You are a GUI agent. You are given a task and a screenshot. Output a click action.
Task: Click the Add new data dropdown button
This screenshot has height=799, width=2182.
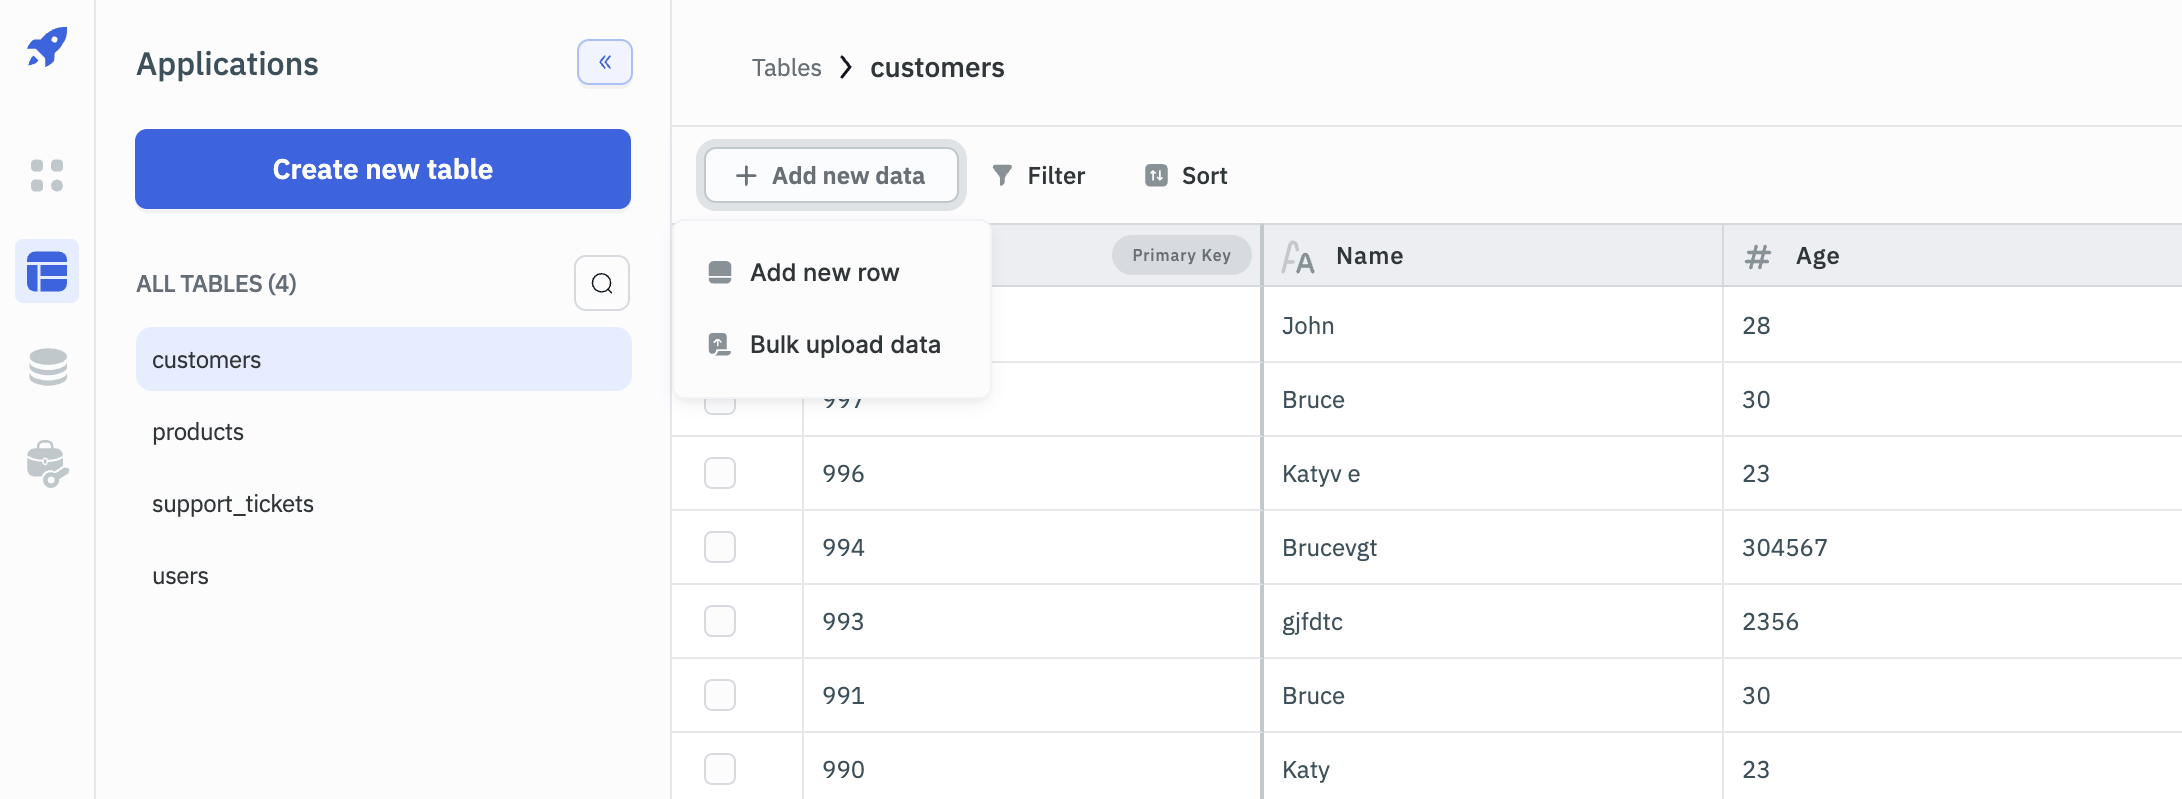pos(831,176)
